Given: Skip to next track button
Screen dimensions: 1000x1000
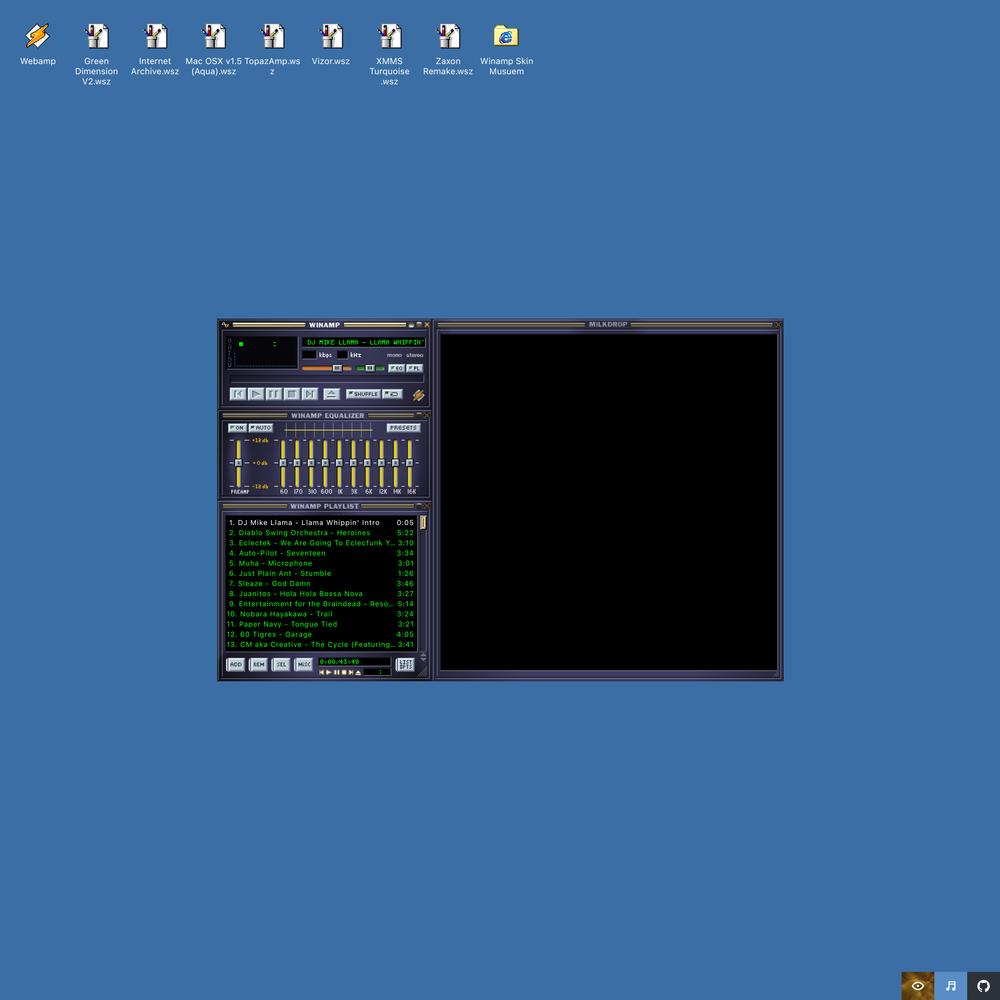Looking at the screenshot, I should [x=309, y=394].
